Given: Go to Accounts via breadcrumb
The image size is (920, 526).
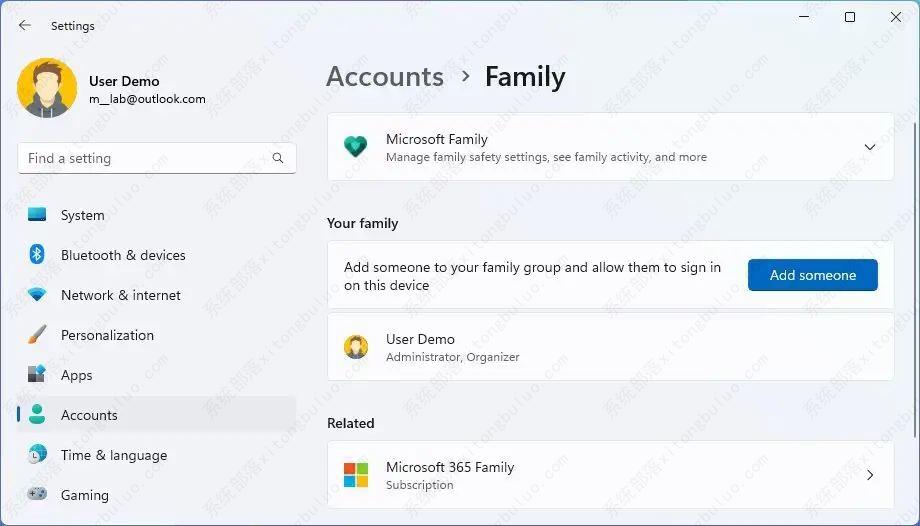Looking at the screenshot, I should click(x=385, y=77).
